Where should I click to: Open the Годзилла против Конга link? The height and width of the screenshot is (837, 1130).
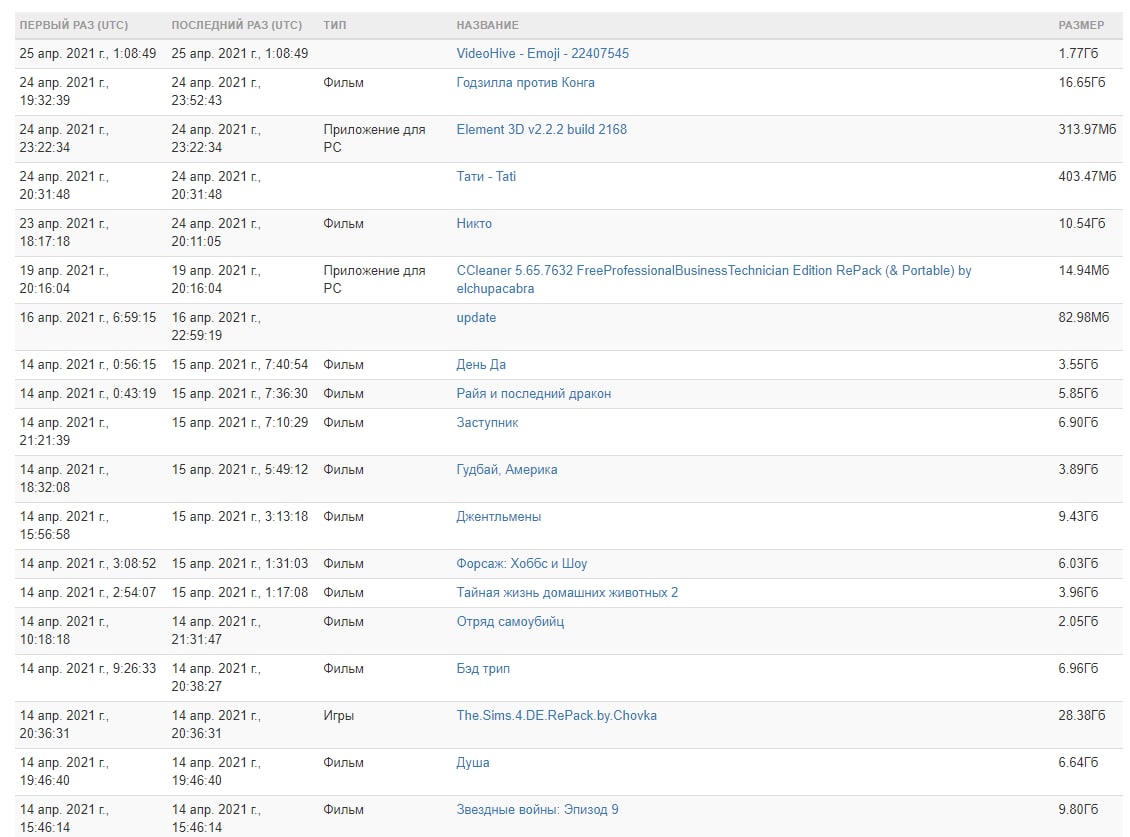(x=525, y=83)
